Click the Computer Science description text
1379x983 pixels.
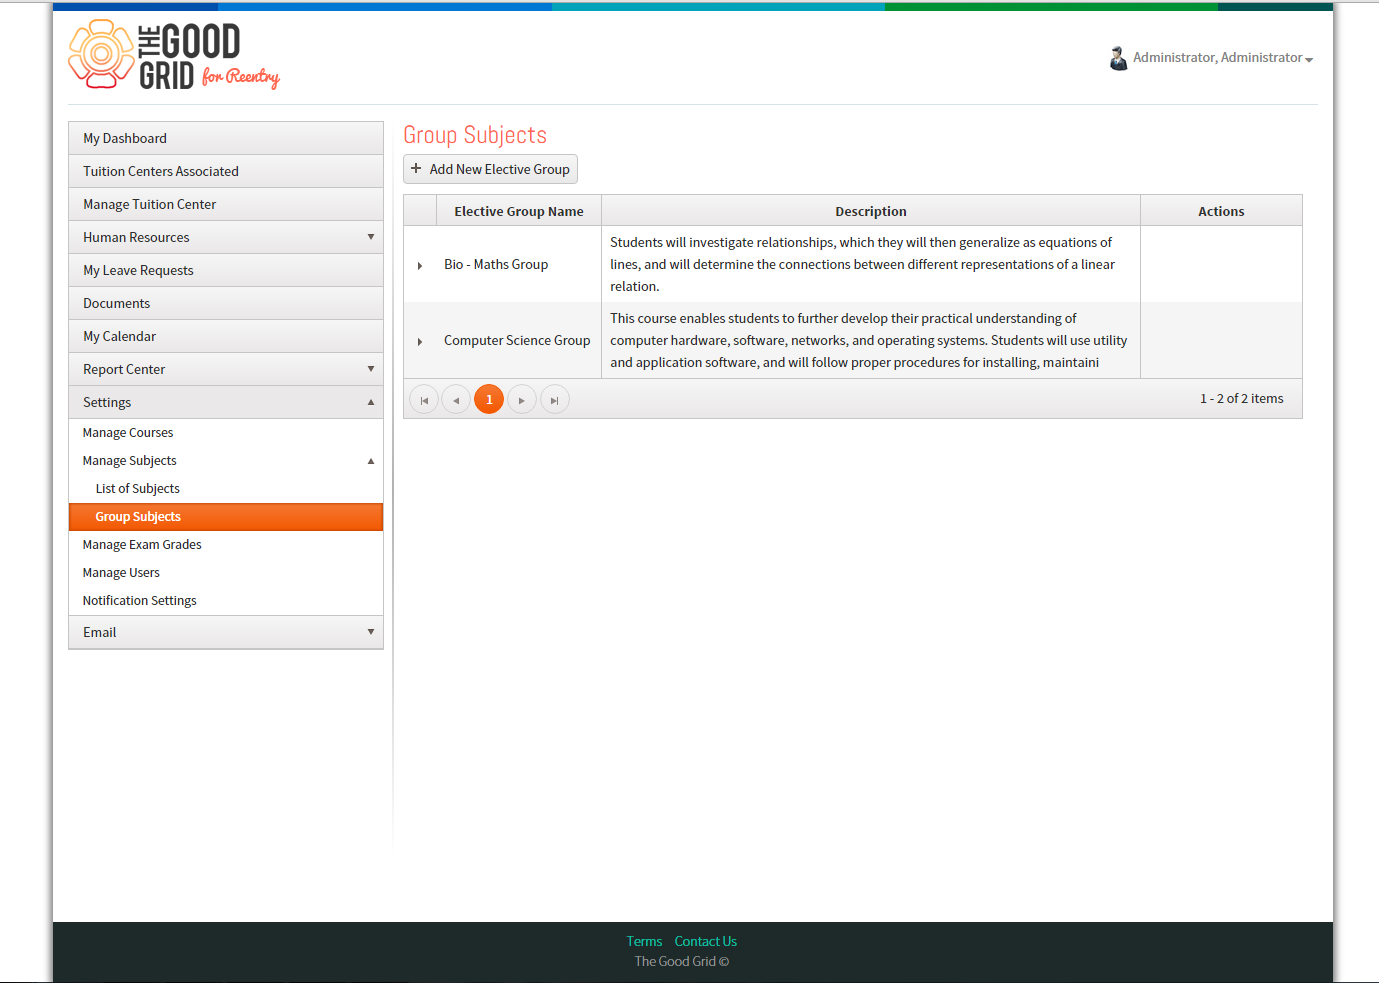(869, 340)
